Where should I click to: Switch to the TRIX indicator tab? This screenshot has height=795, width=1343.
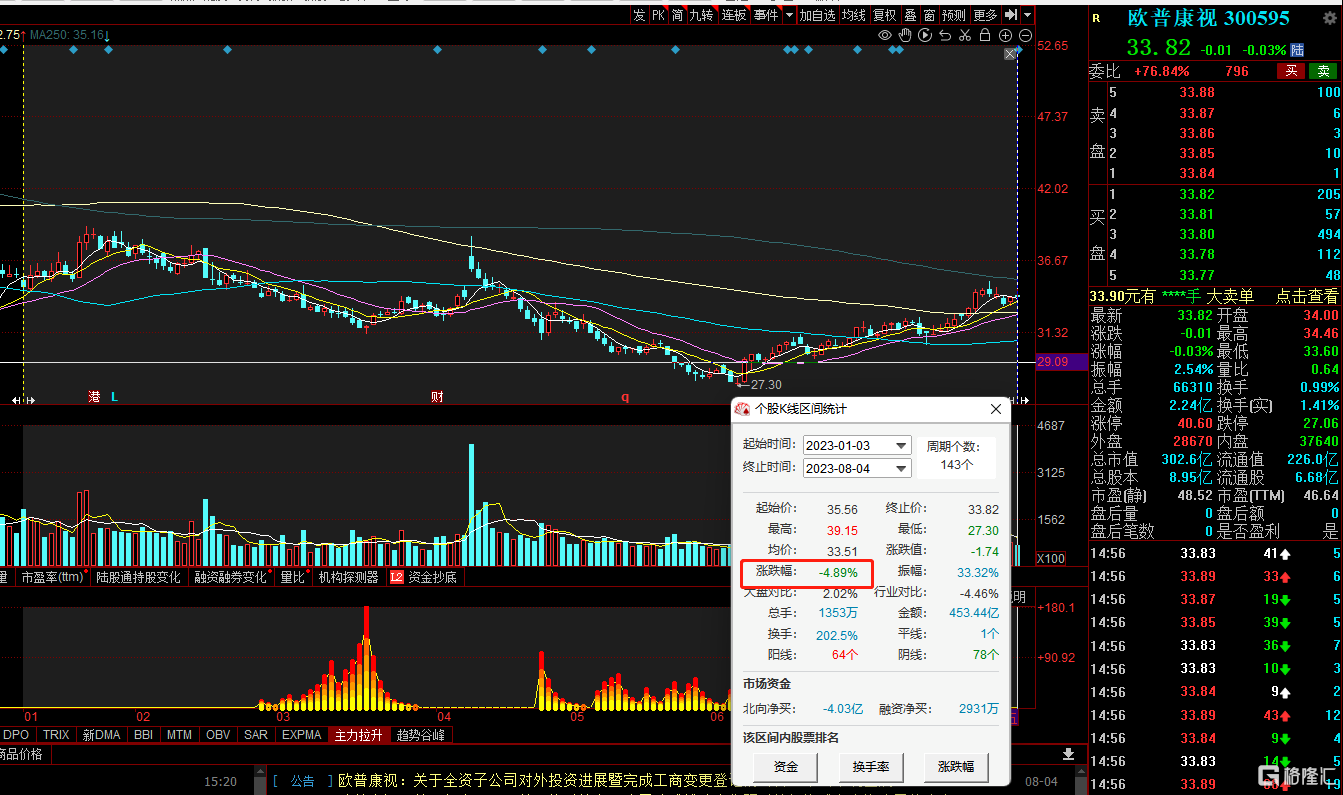[57, 735]
